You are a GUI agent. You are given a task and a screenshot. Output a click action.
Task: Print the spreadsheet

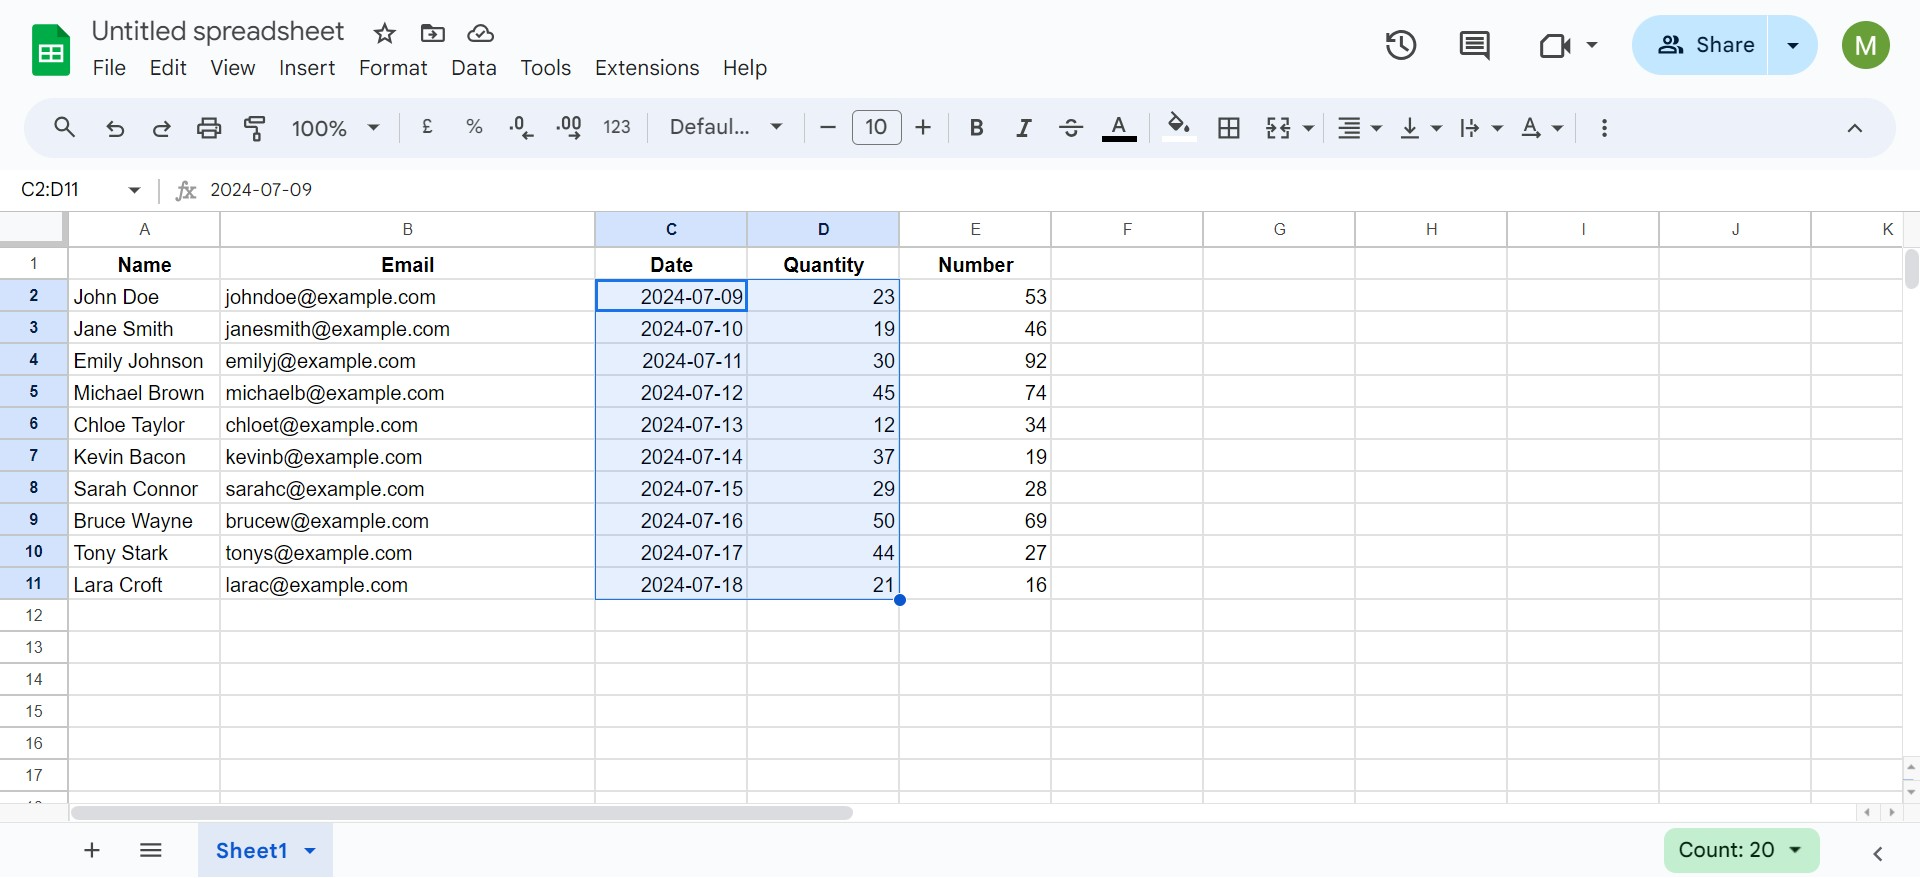pyautogui.click(x=208, y=128)
